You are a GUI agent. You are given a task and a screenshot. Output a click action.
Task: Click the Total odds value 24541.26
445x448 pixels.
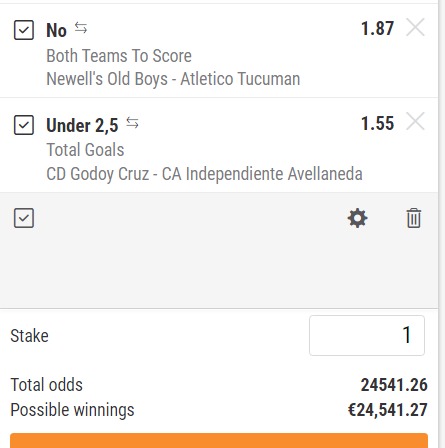click(x=394, y=385)
